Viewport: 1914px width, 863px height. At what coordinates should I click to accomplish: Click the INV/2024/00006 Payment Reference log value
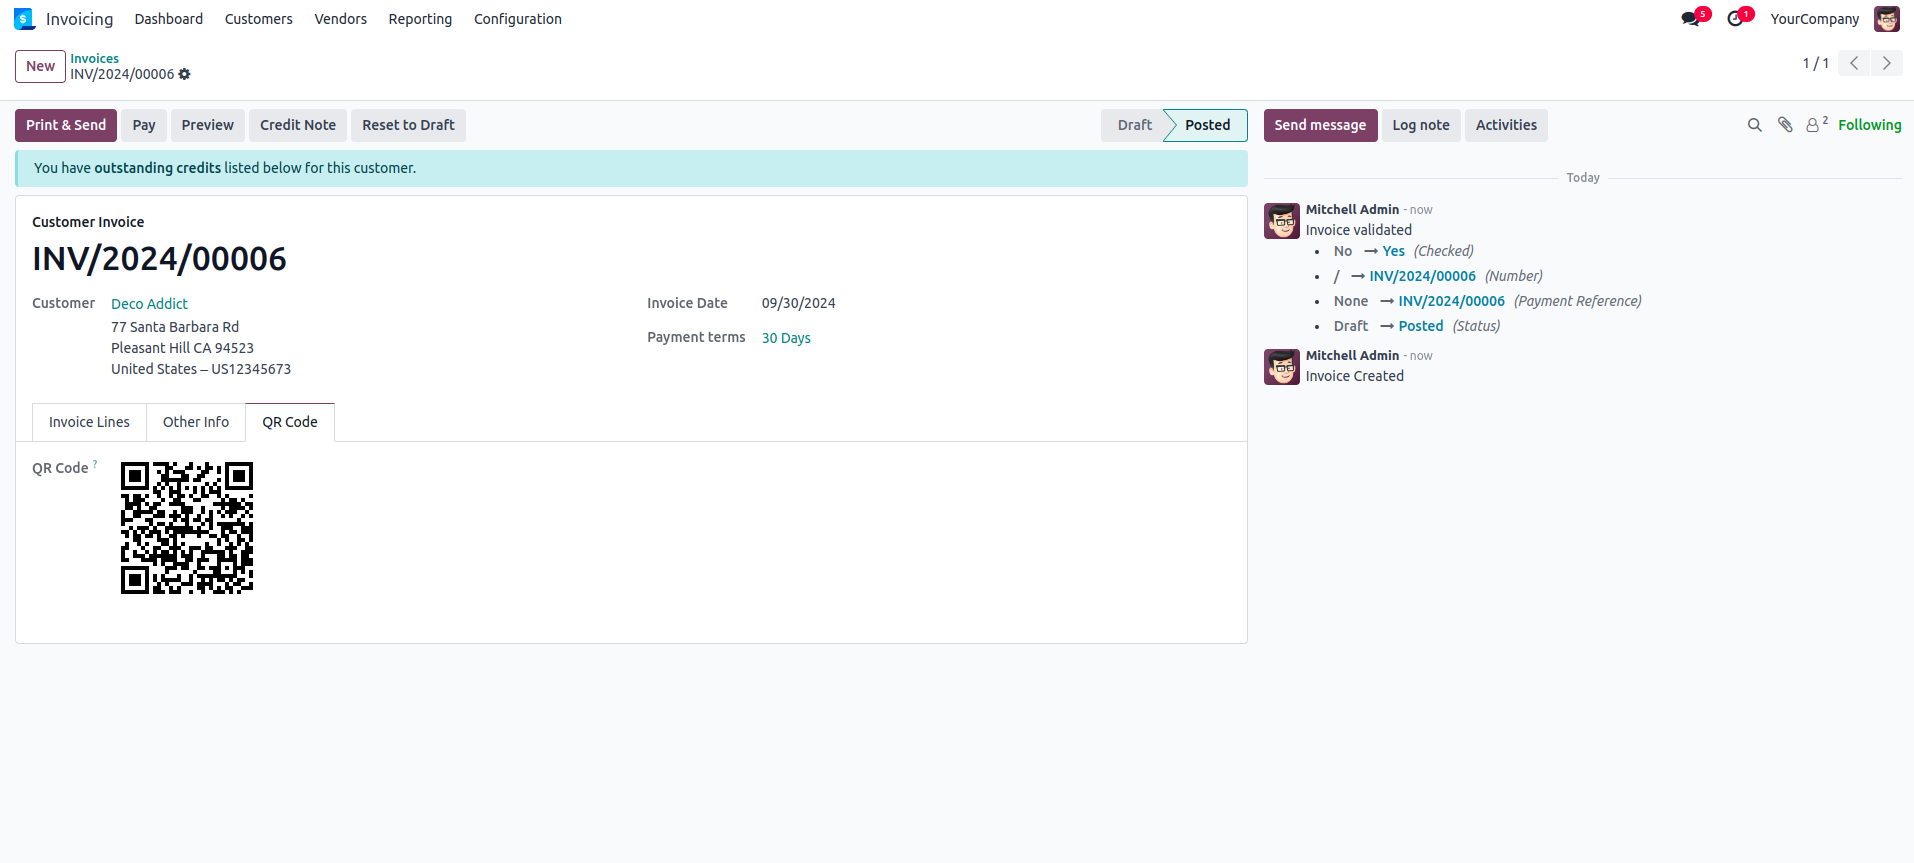1452,301
